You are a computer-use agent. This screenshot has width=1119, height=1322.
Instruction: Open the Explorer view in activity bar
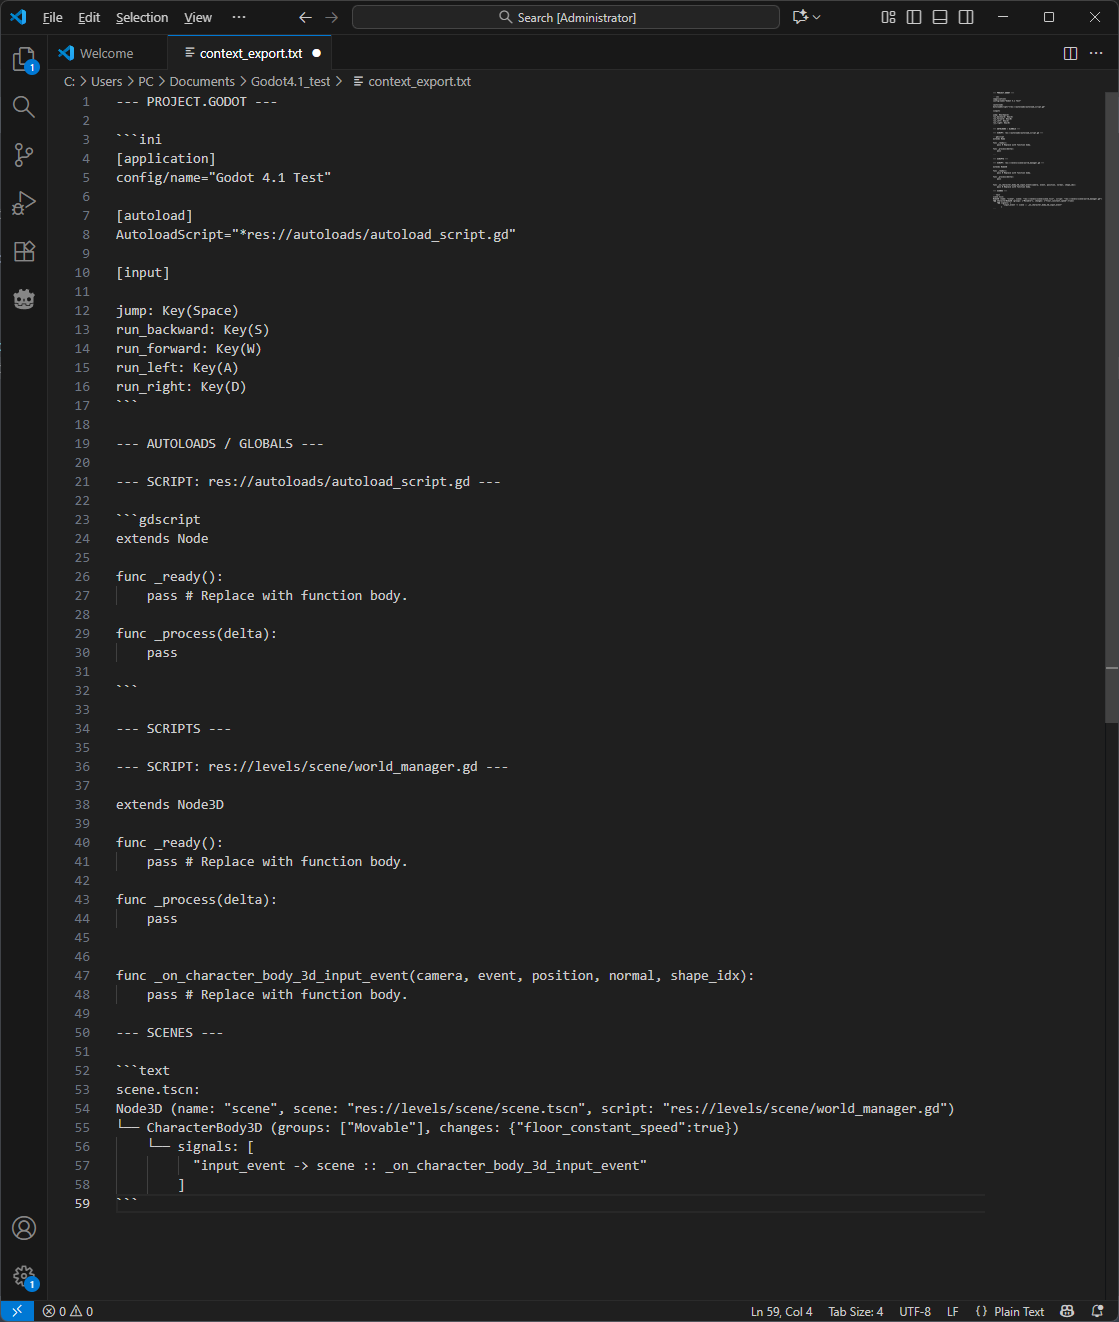pos(24,60)
